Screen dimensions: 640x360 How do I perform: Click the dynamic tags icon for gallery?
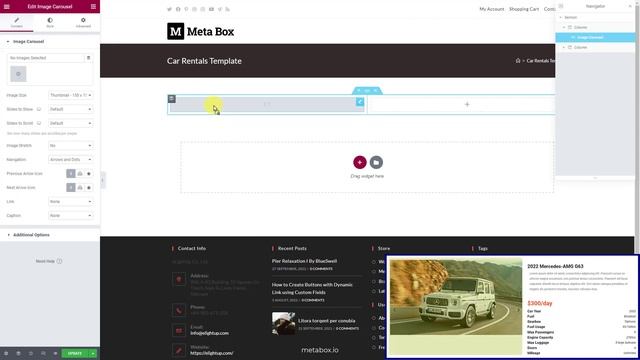(89, 58)
